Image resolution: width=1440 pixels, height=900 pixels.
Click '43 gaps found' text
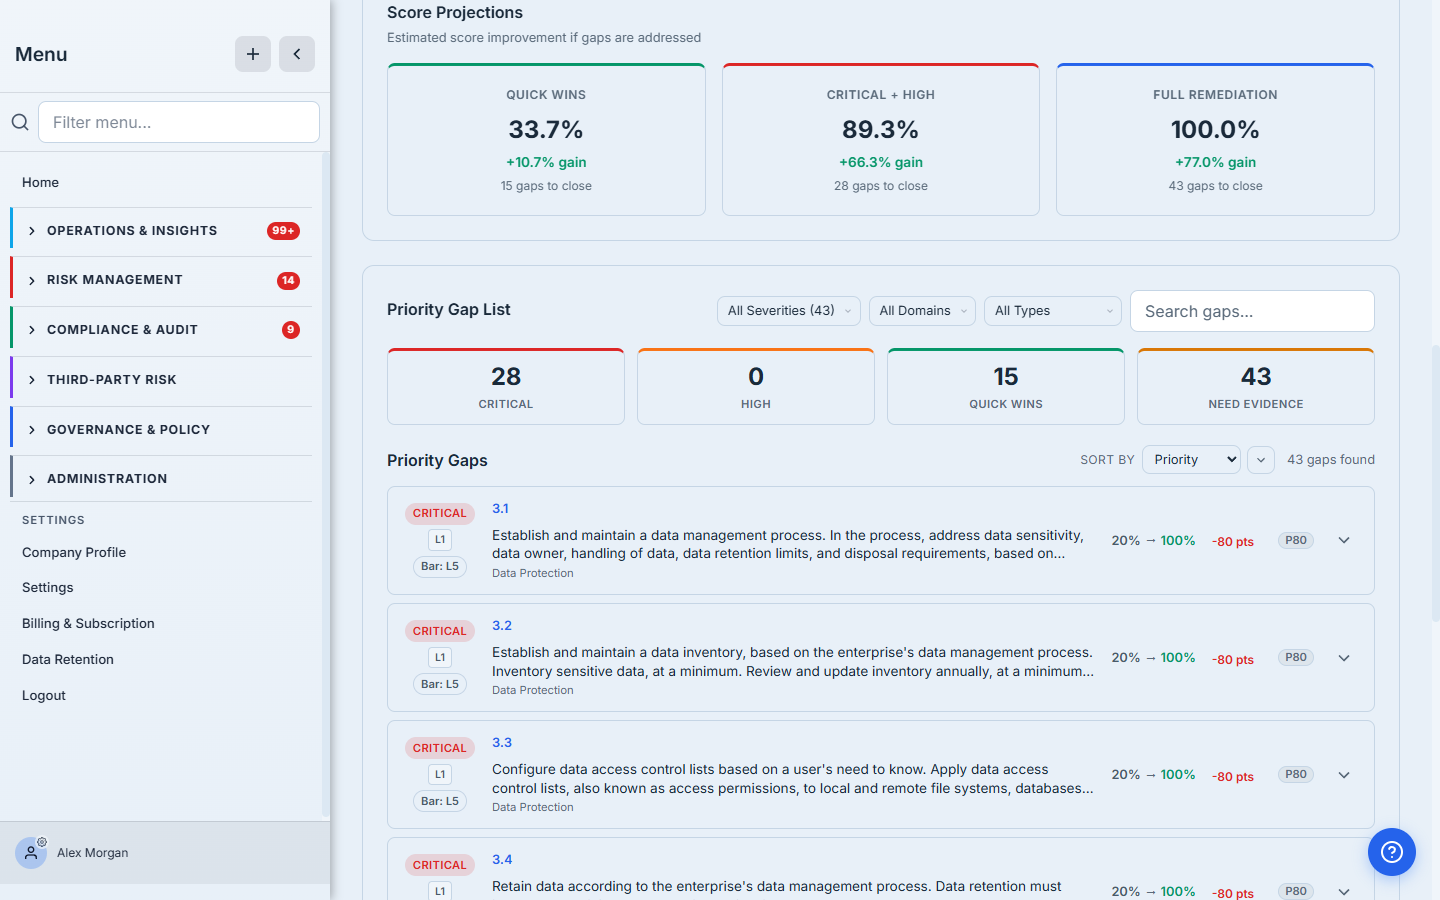click(1331, 460)
